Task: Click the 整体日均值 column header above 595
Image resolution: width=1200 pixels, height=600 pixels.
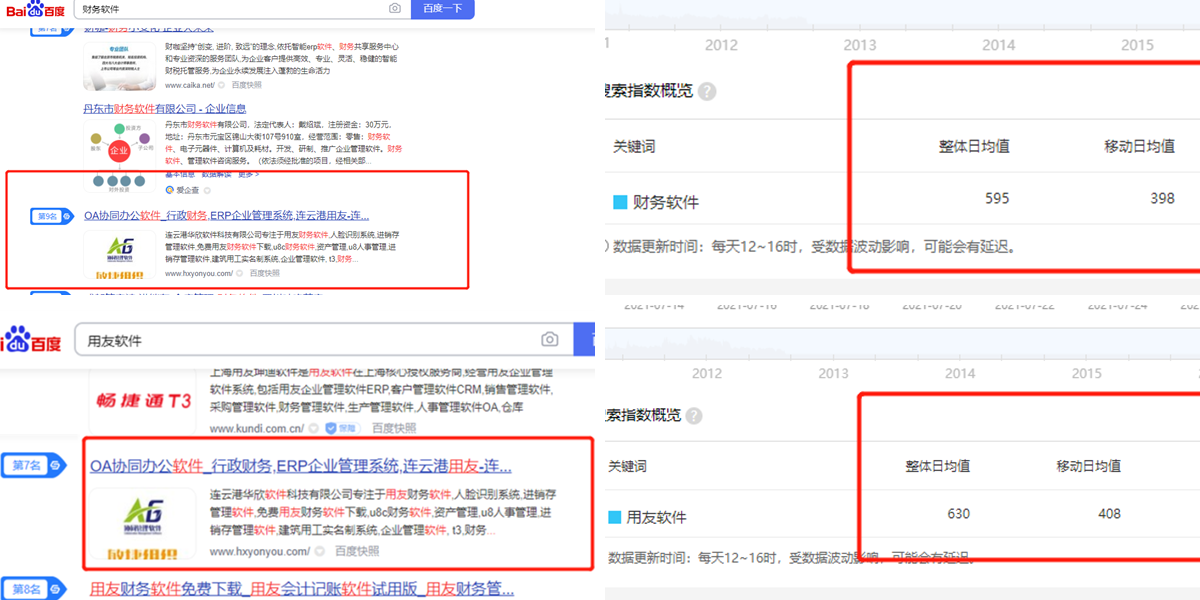Action: (x=974, y=146)
